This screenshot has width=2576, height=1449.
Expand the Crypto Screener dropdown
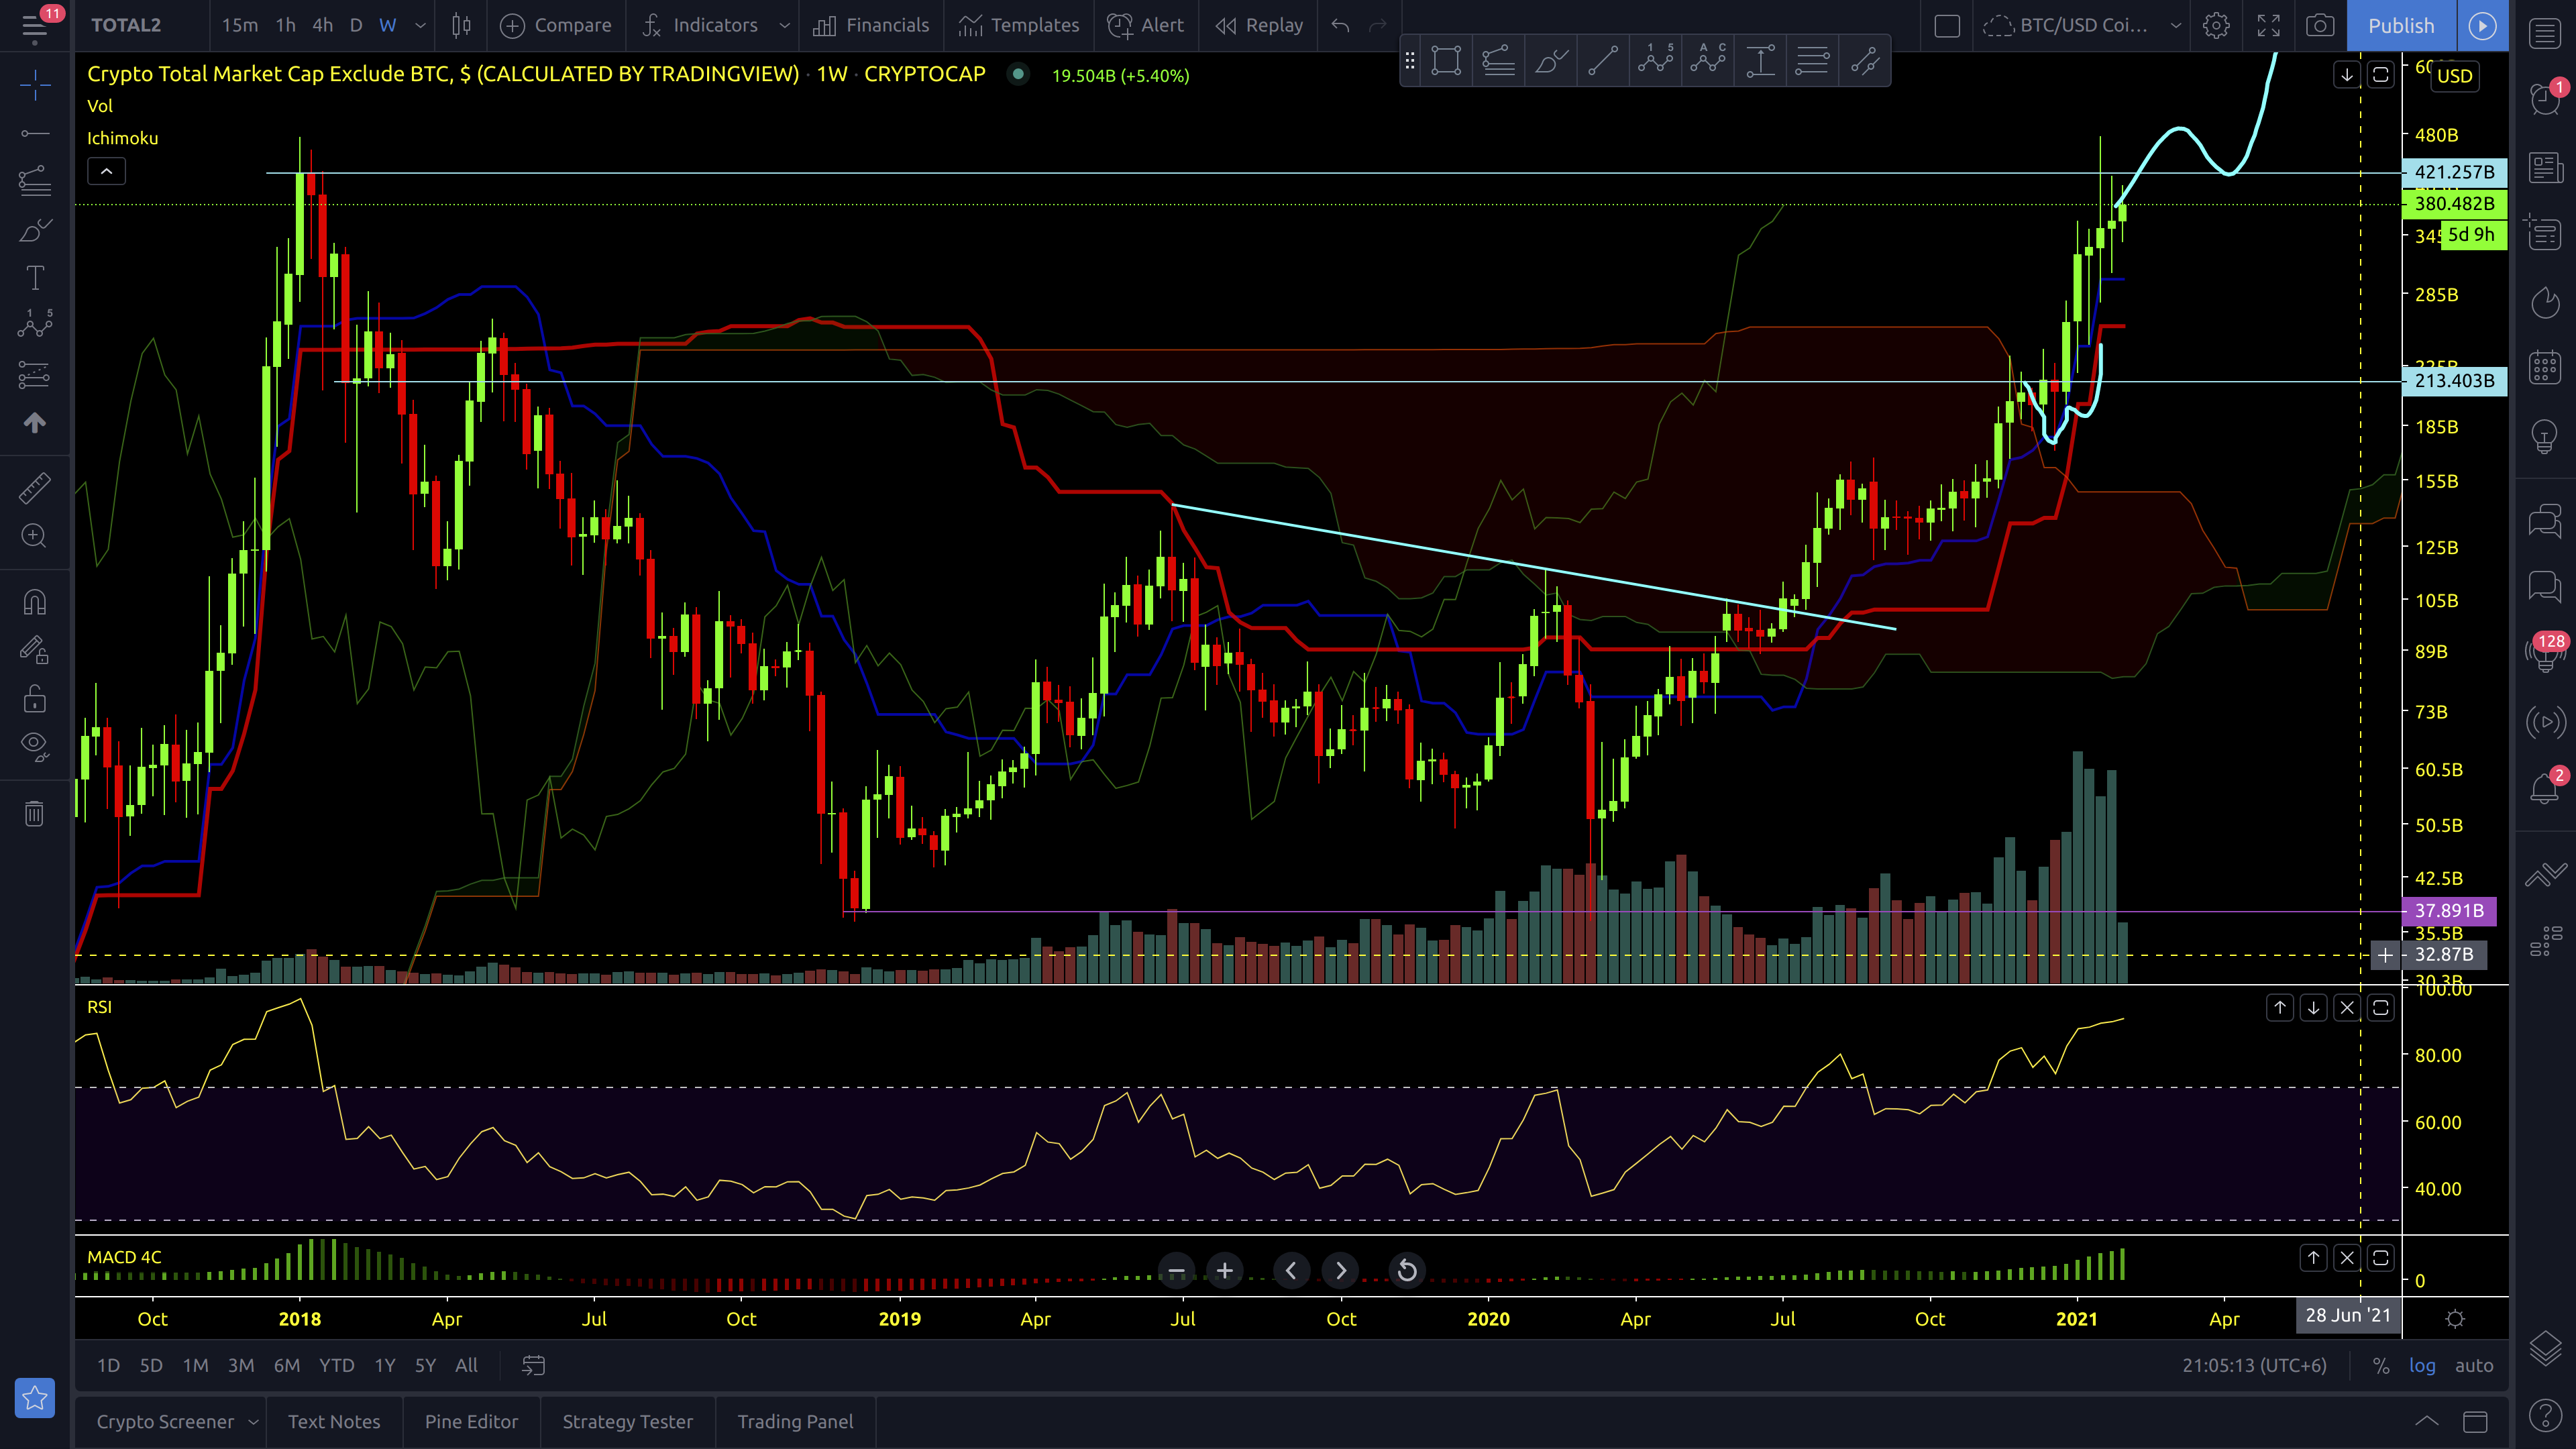point(253,1421)
